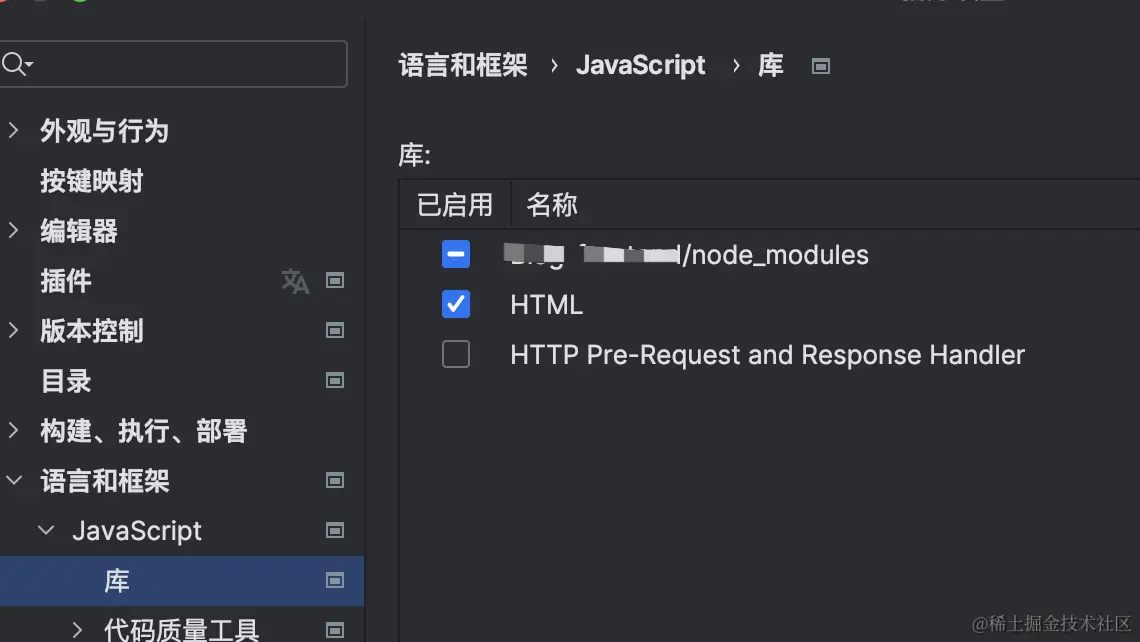The width and height of the screenshot is (1140, 642).
Task: Click the project icon in the breadcrumb header
Action: 821,66
